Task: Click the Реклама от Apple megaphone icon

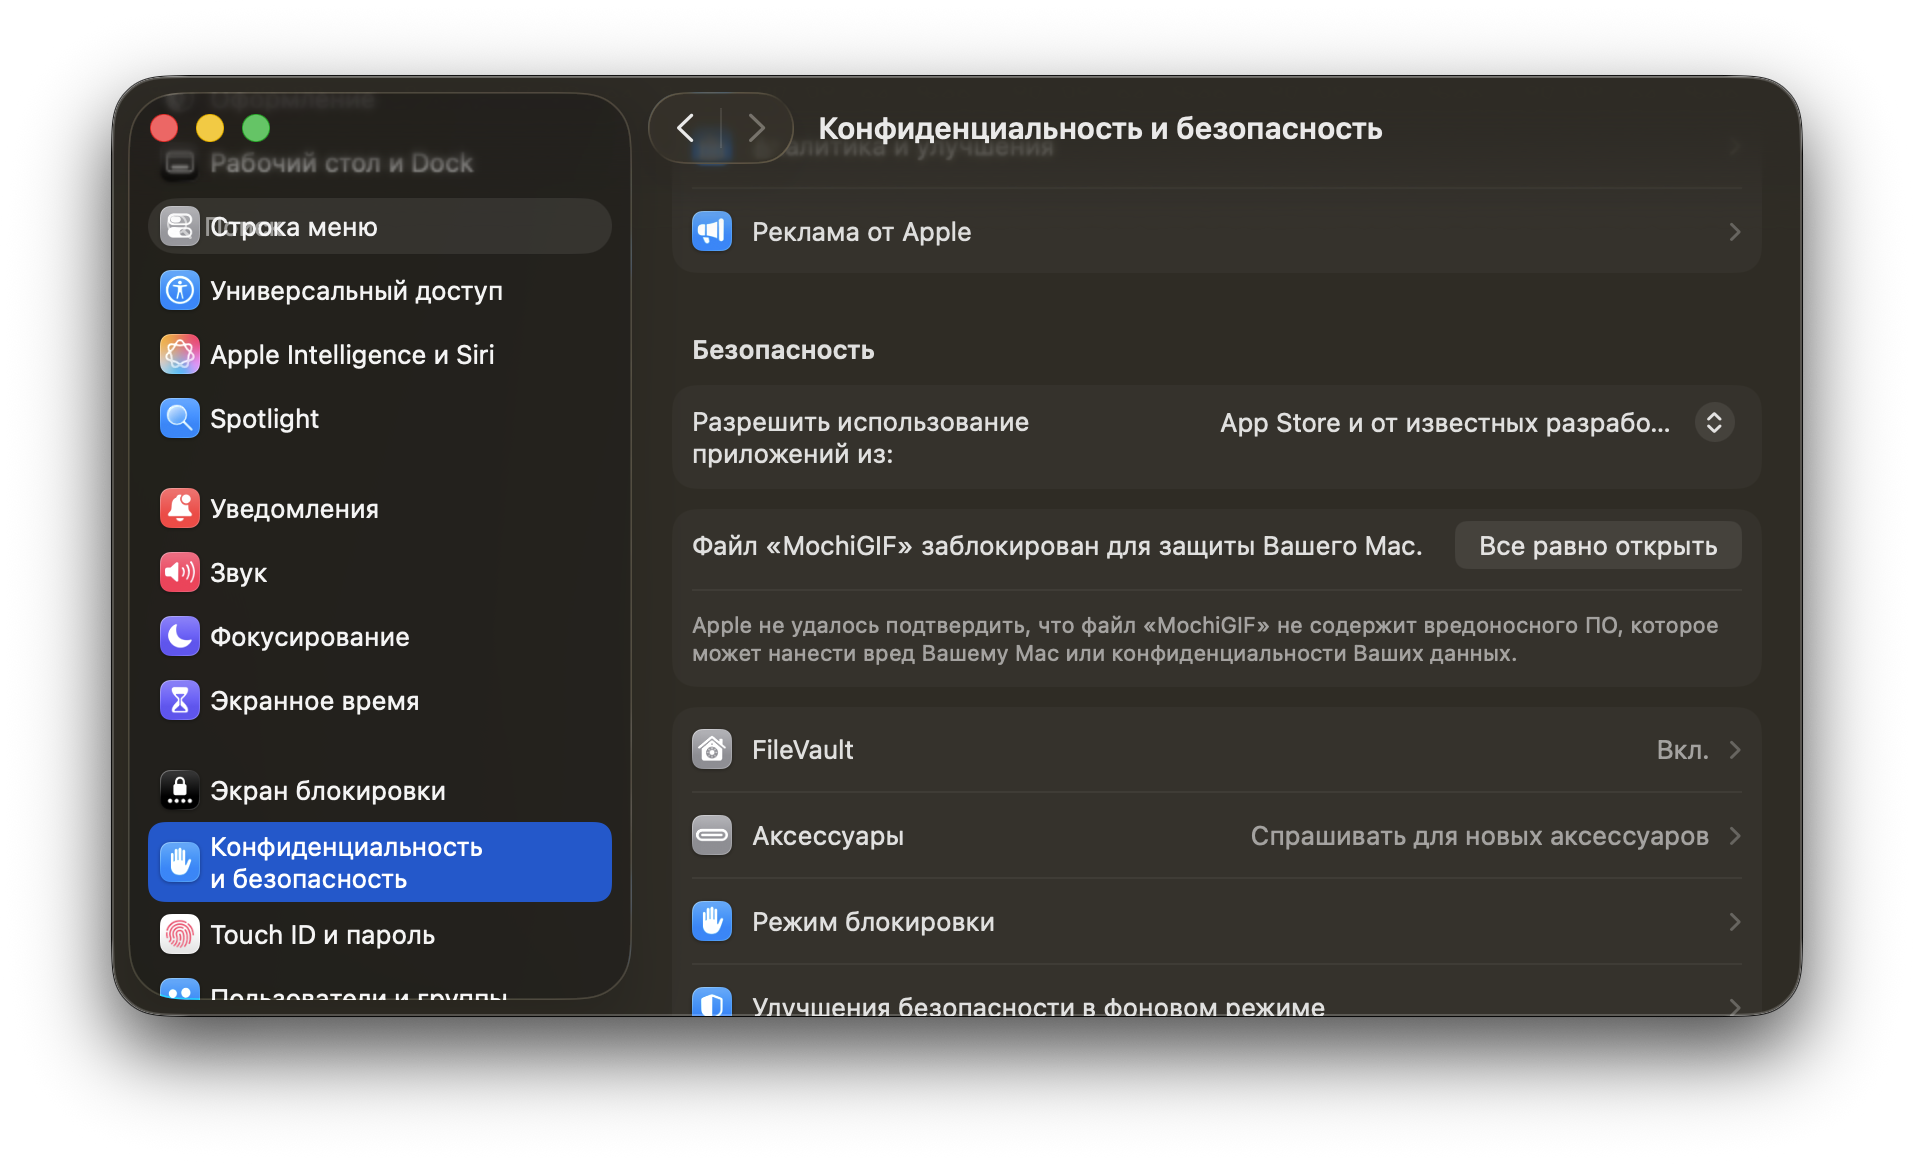Action: (x=712, y=232)
